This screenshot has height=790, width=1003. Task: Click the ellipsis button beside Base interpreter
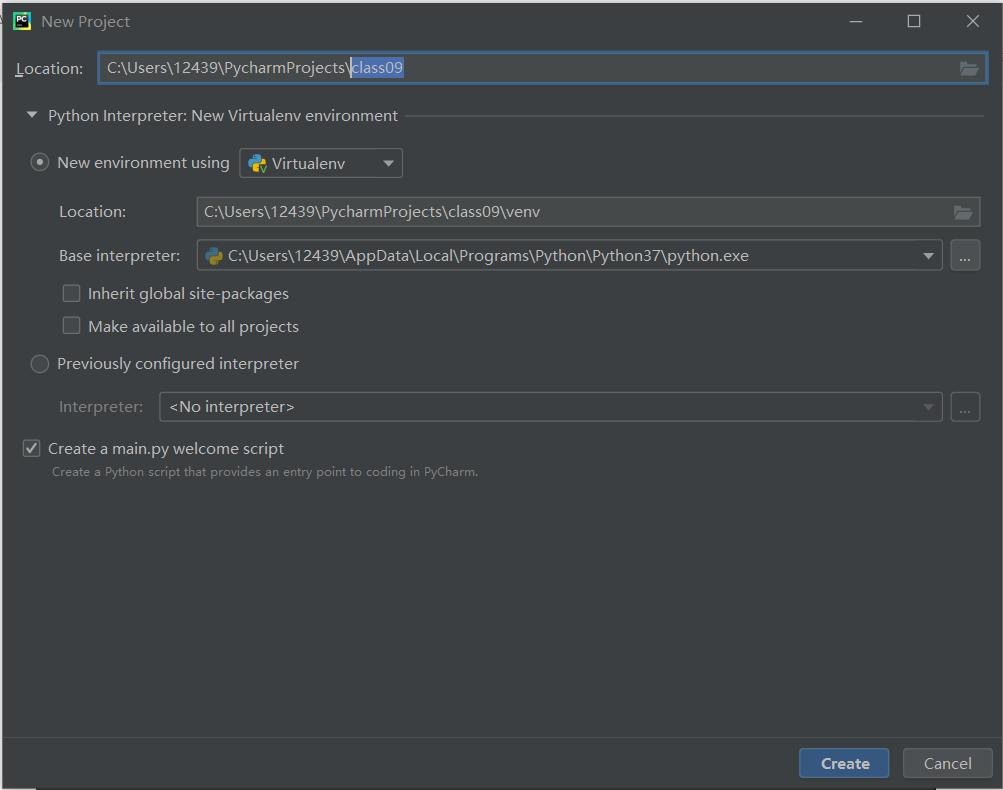(964, 256)
